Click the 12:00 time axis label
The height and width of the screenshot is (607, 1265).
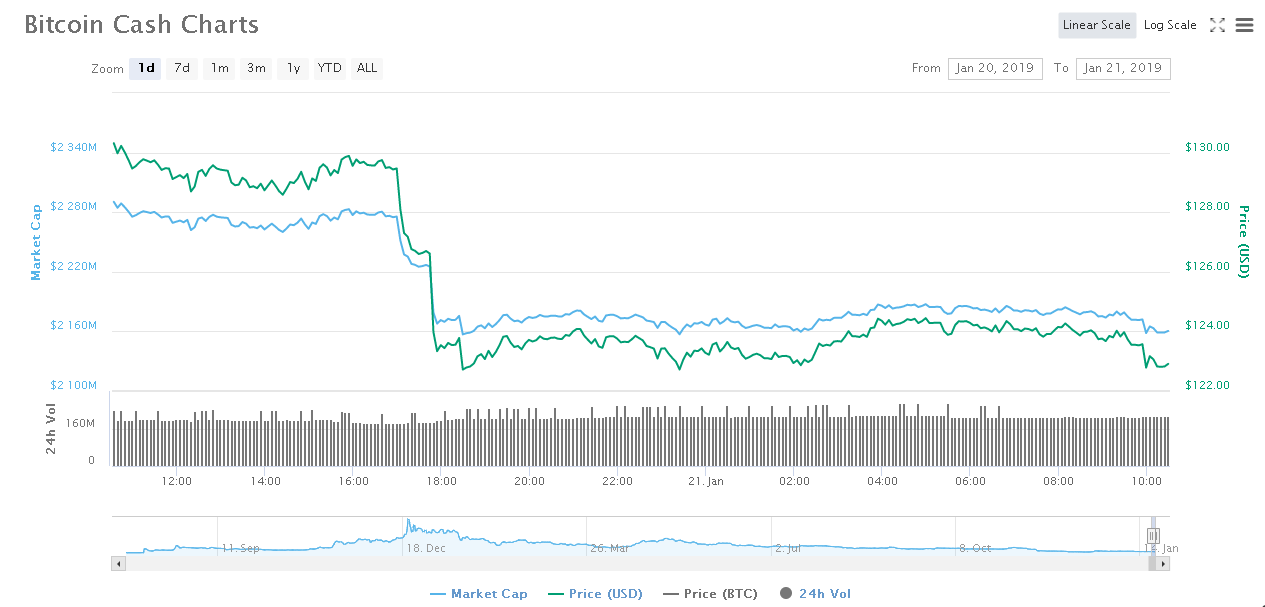coord(177,481)
